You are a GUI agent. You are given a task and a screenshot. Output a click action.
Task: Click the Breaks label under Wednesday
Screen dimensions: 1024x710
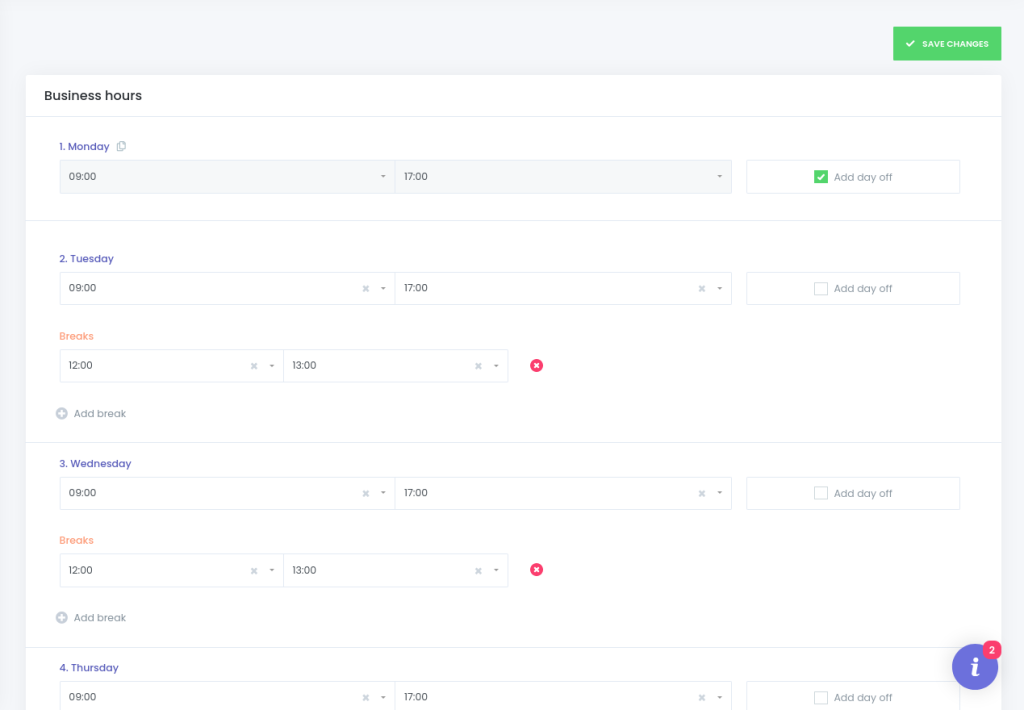point(76,541)
